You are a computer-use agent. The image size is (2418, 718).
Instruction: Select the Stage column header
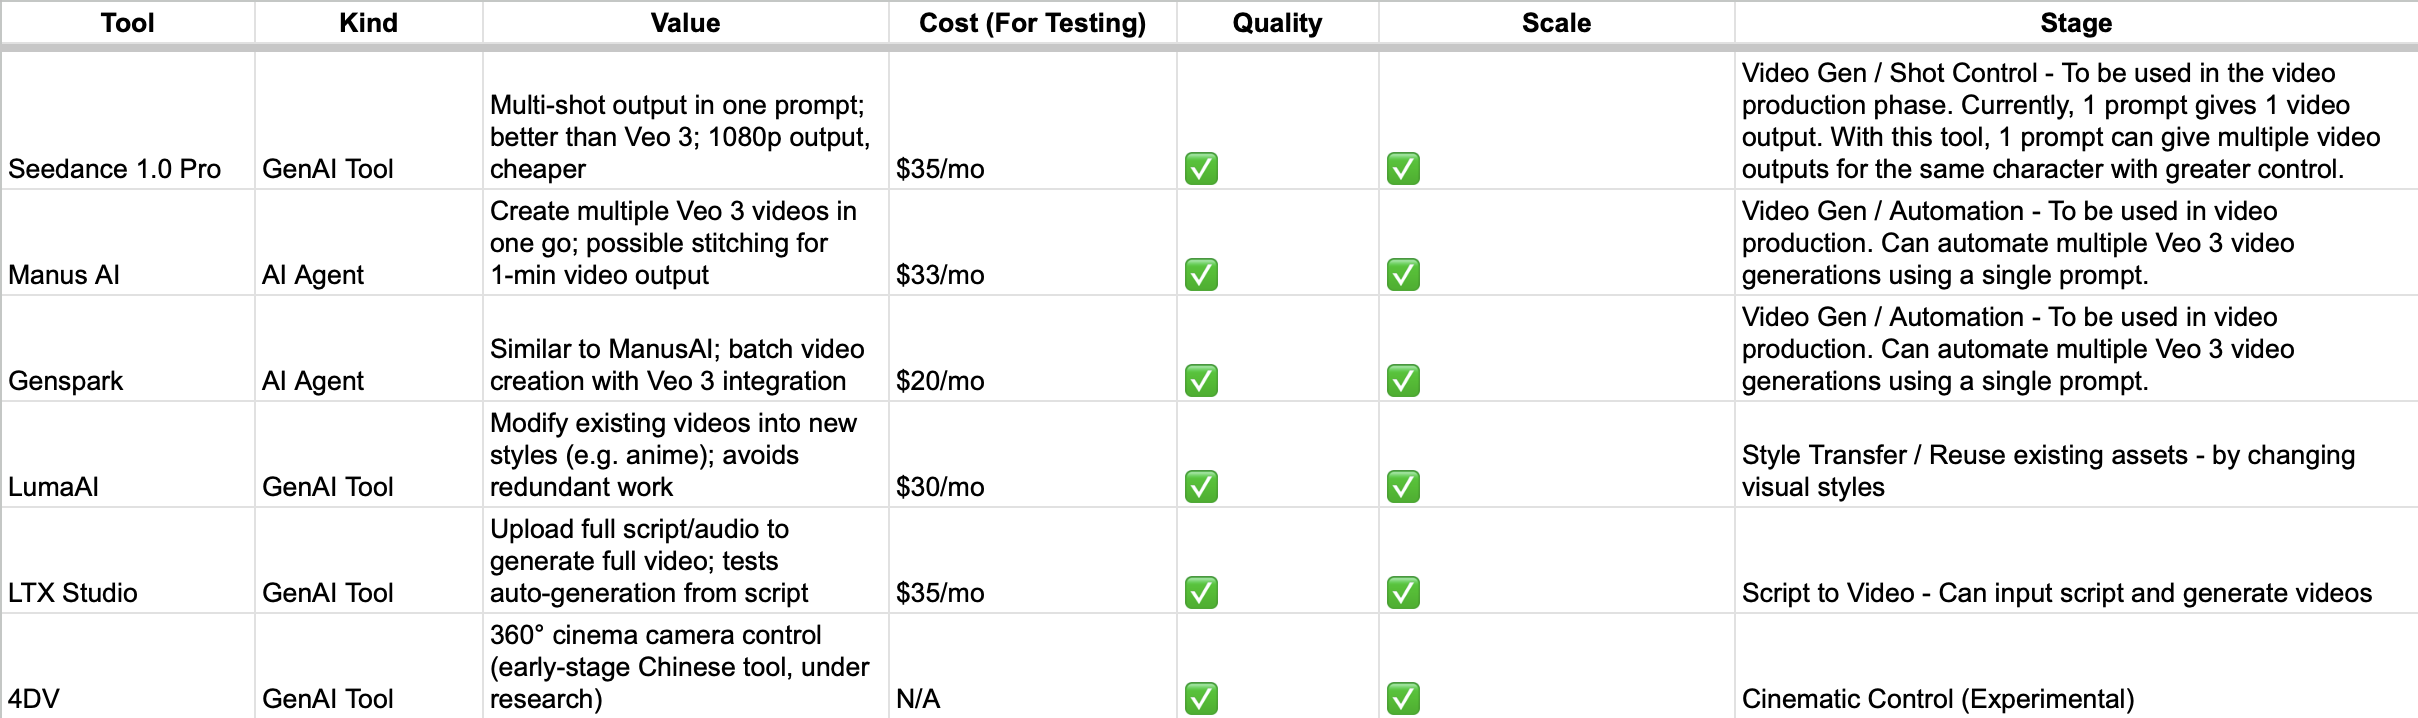2076,23
